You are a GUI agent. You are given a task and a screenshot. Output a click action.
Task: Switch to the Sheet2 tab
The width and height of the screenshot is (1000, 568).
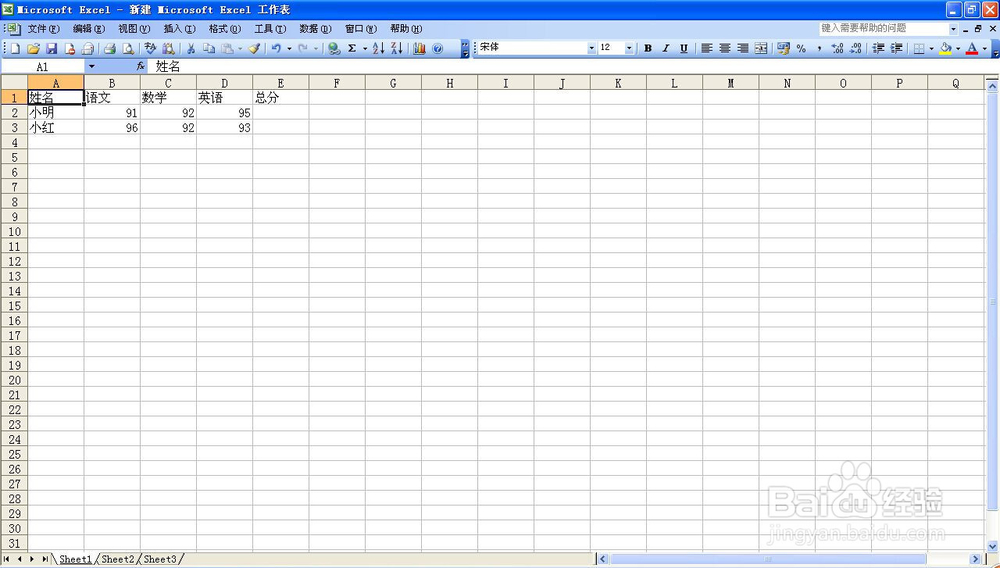[x=118, y=559]
